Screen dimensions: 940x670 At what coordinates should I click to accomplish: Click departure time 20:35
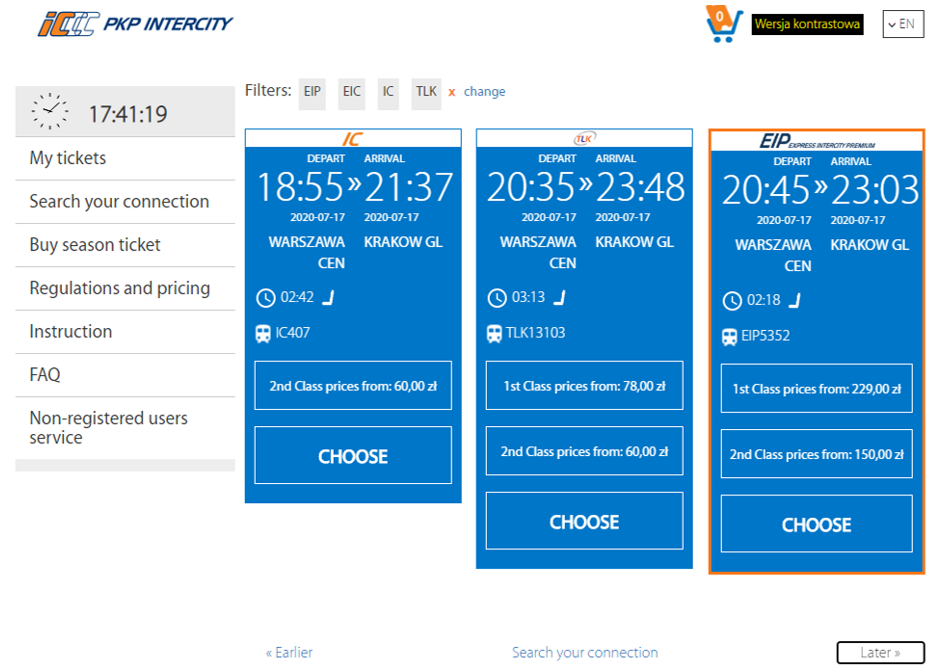click(x=532, y=187)
